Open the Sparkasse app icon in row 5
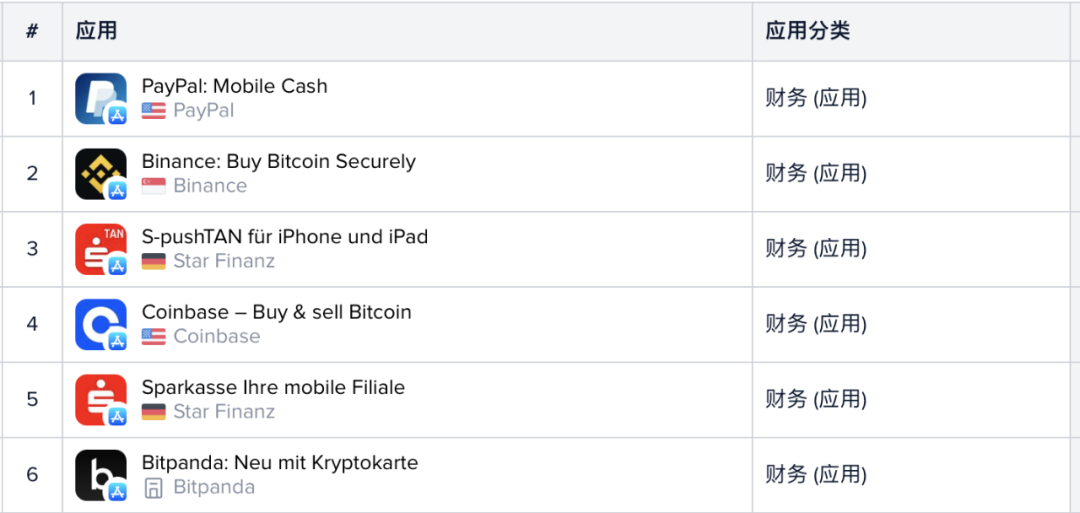 point(101,400)
